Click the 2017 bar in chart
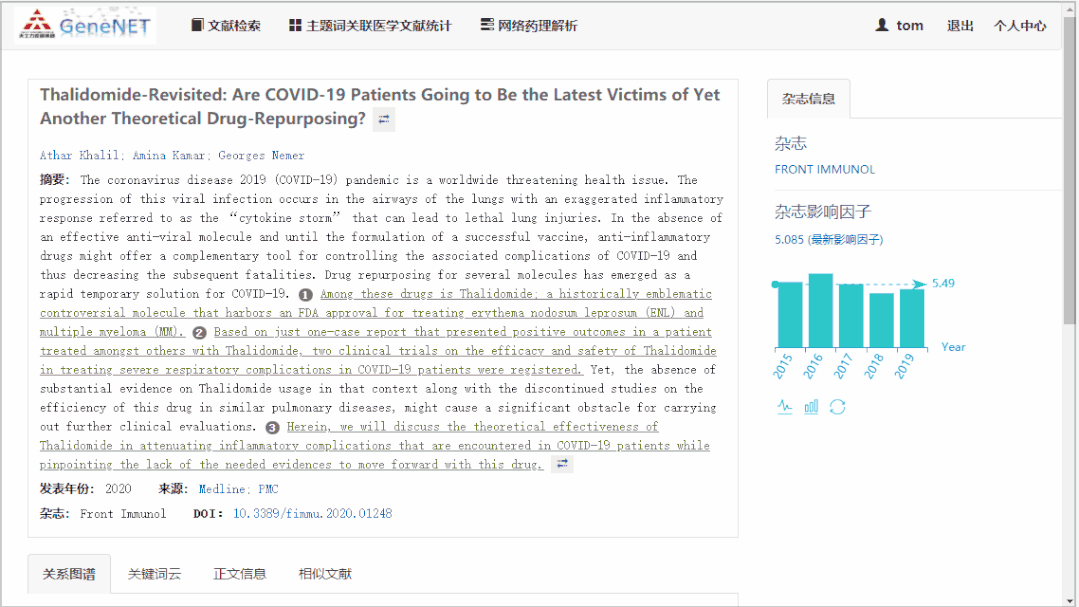This screenshot has width=1079, height=607. pyautogui.click(x=851, y=315)
